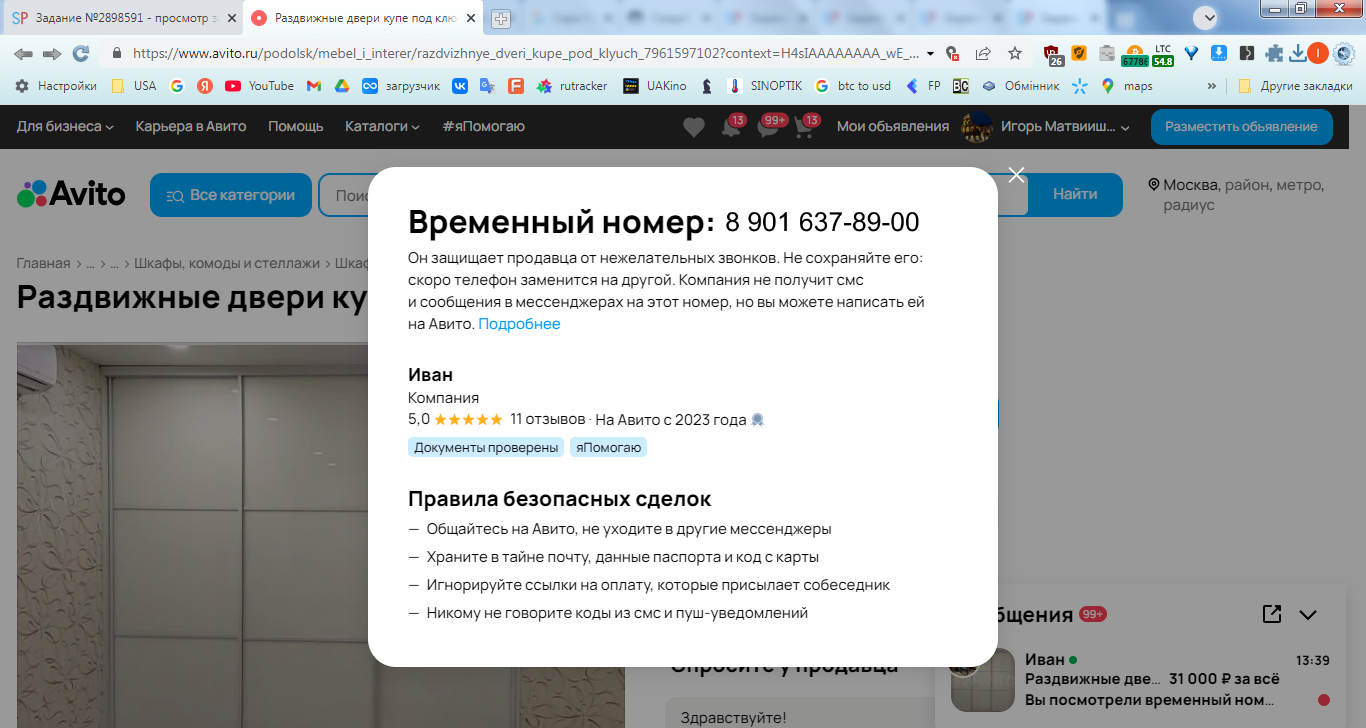Image resolution: width=1366 pixels, height=728 pixels.
Task: Share this page from the address bar
Action: [x=983, y=53]
